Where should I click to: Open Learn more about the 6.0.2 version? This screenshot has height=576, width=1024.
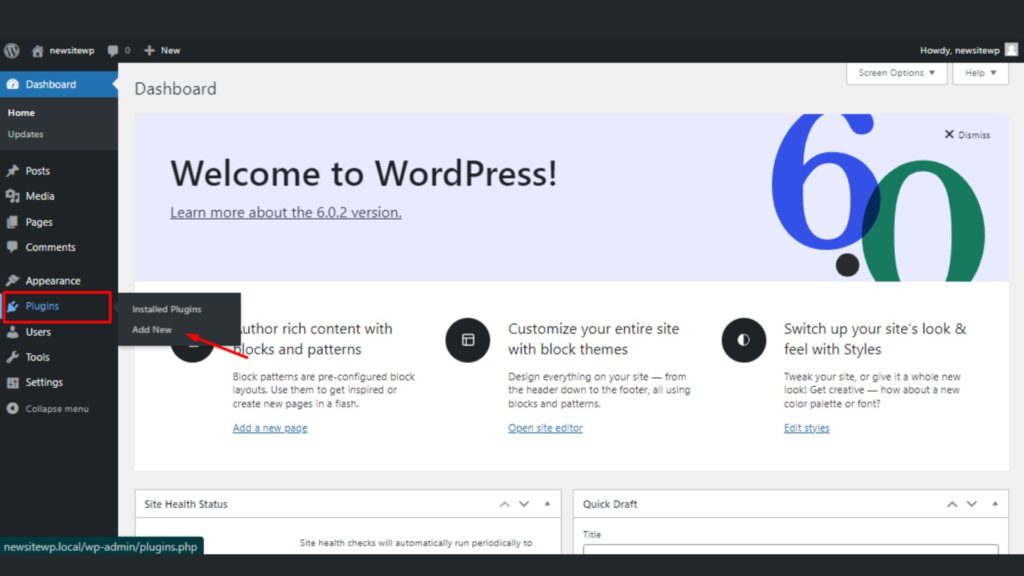[x=285, y=212]
